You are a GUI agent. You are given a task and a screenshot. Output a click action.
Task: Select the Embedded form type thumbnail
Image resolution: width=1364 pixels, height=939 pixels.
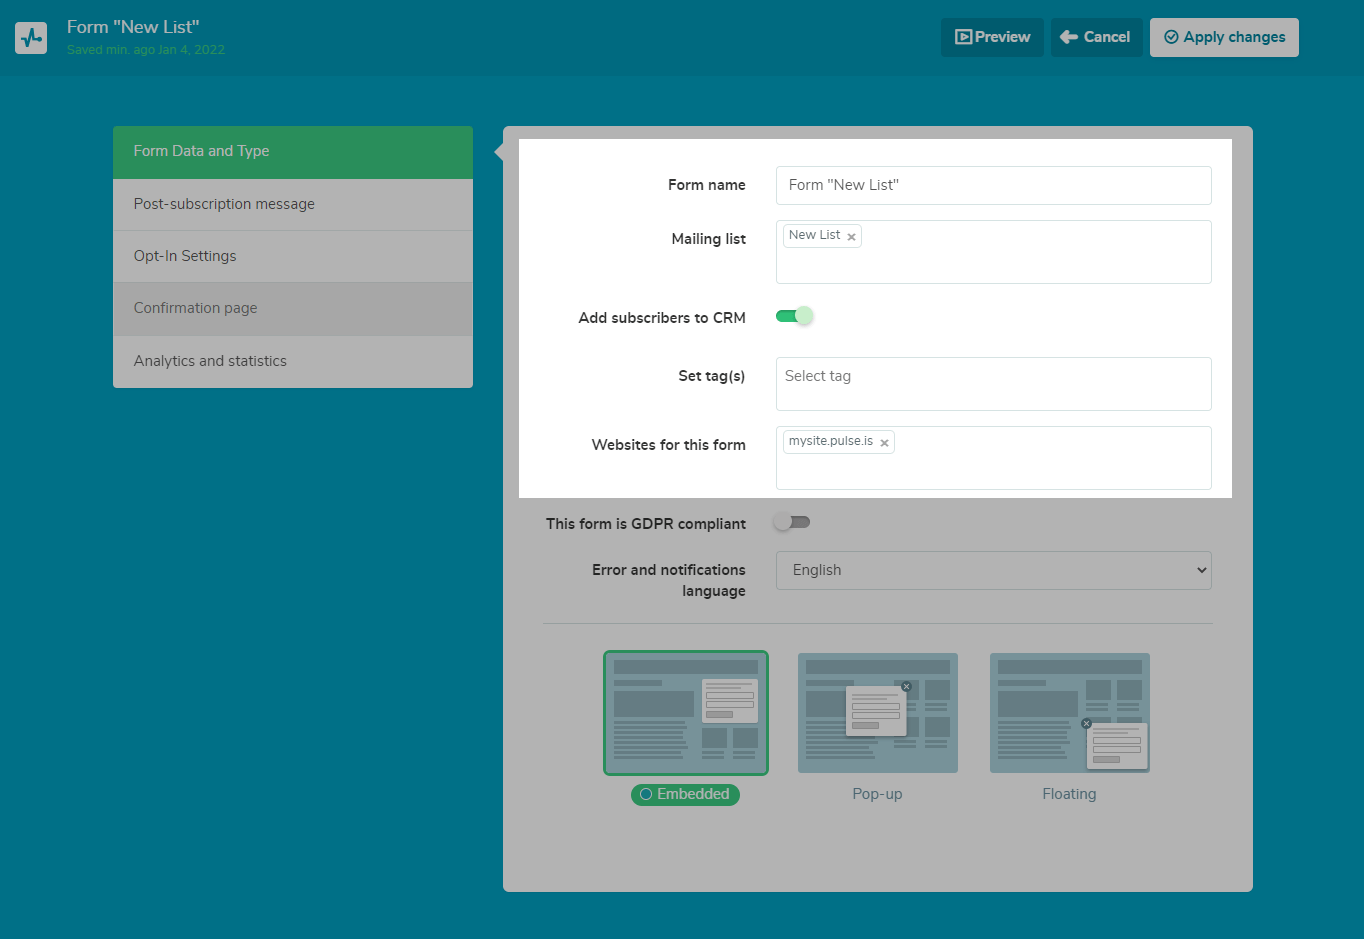point(685,713)
